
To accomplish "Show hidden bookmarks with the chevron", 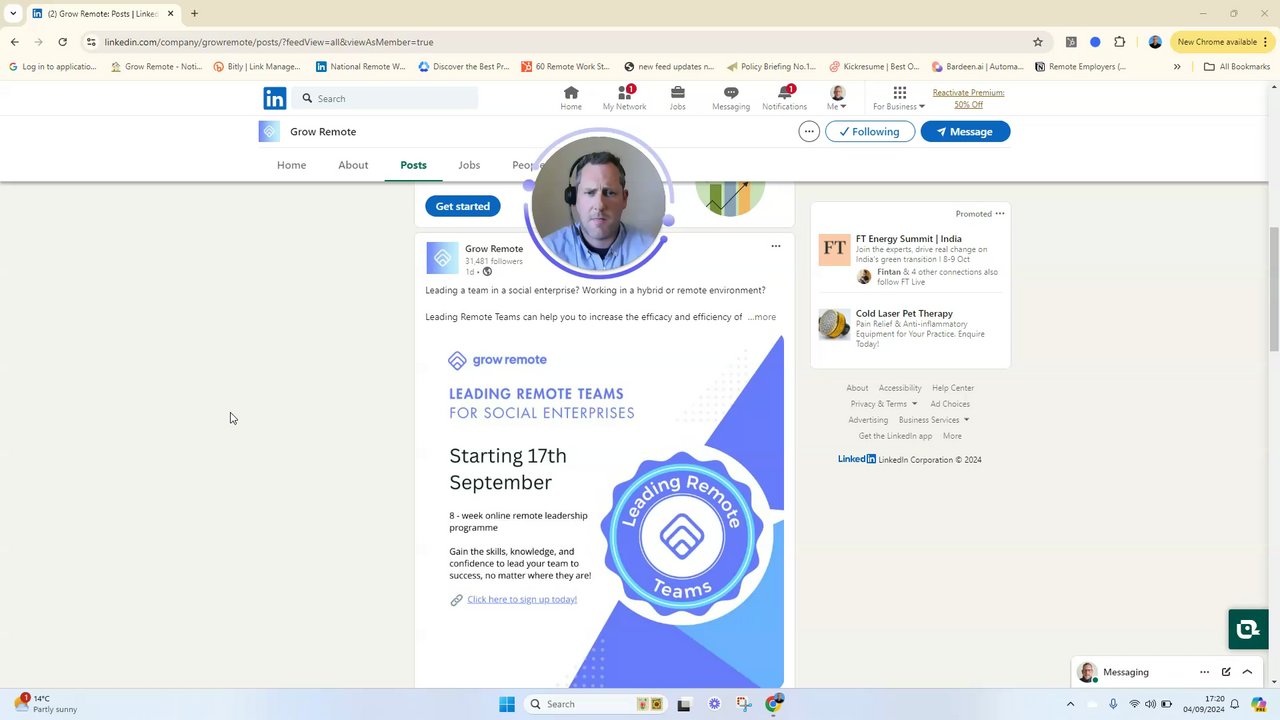I will (x=1177, y=67).
